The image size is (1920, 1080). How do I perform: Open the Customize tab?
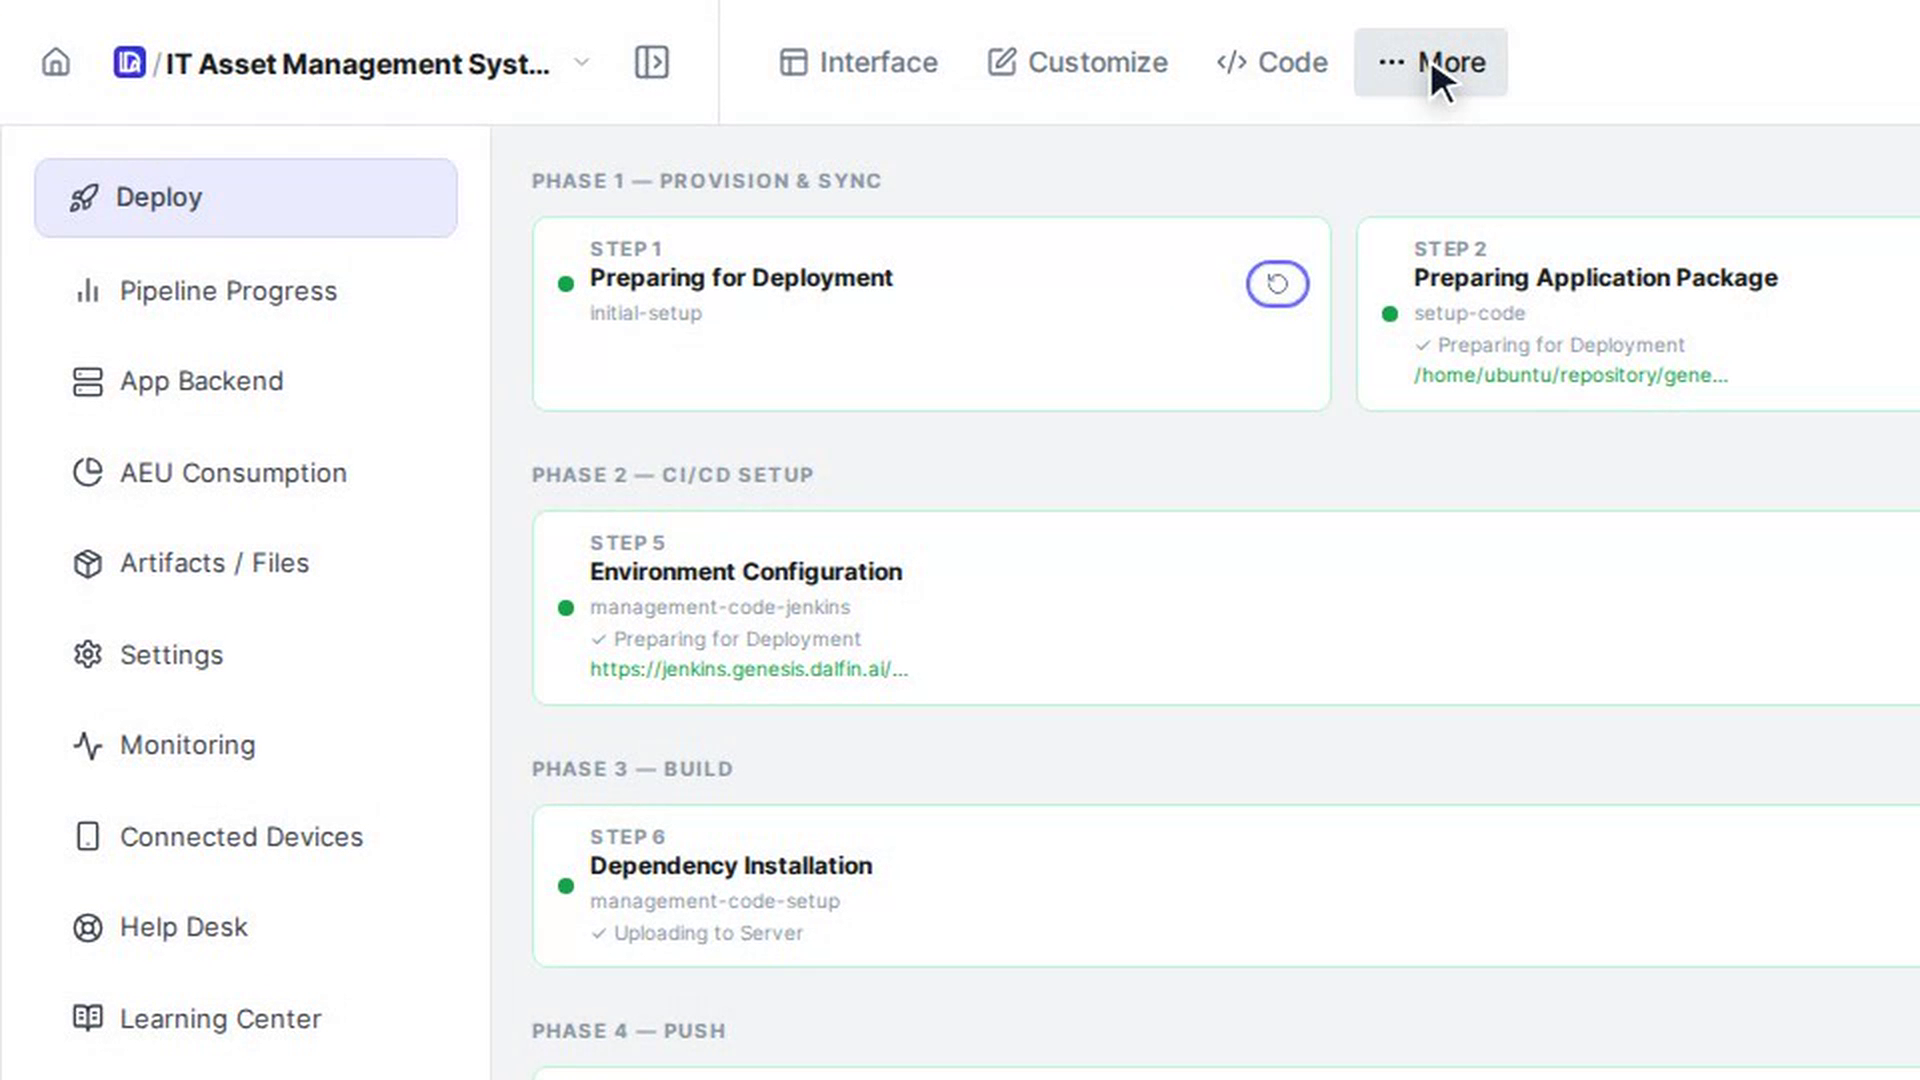1077,62
